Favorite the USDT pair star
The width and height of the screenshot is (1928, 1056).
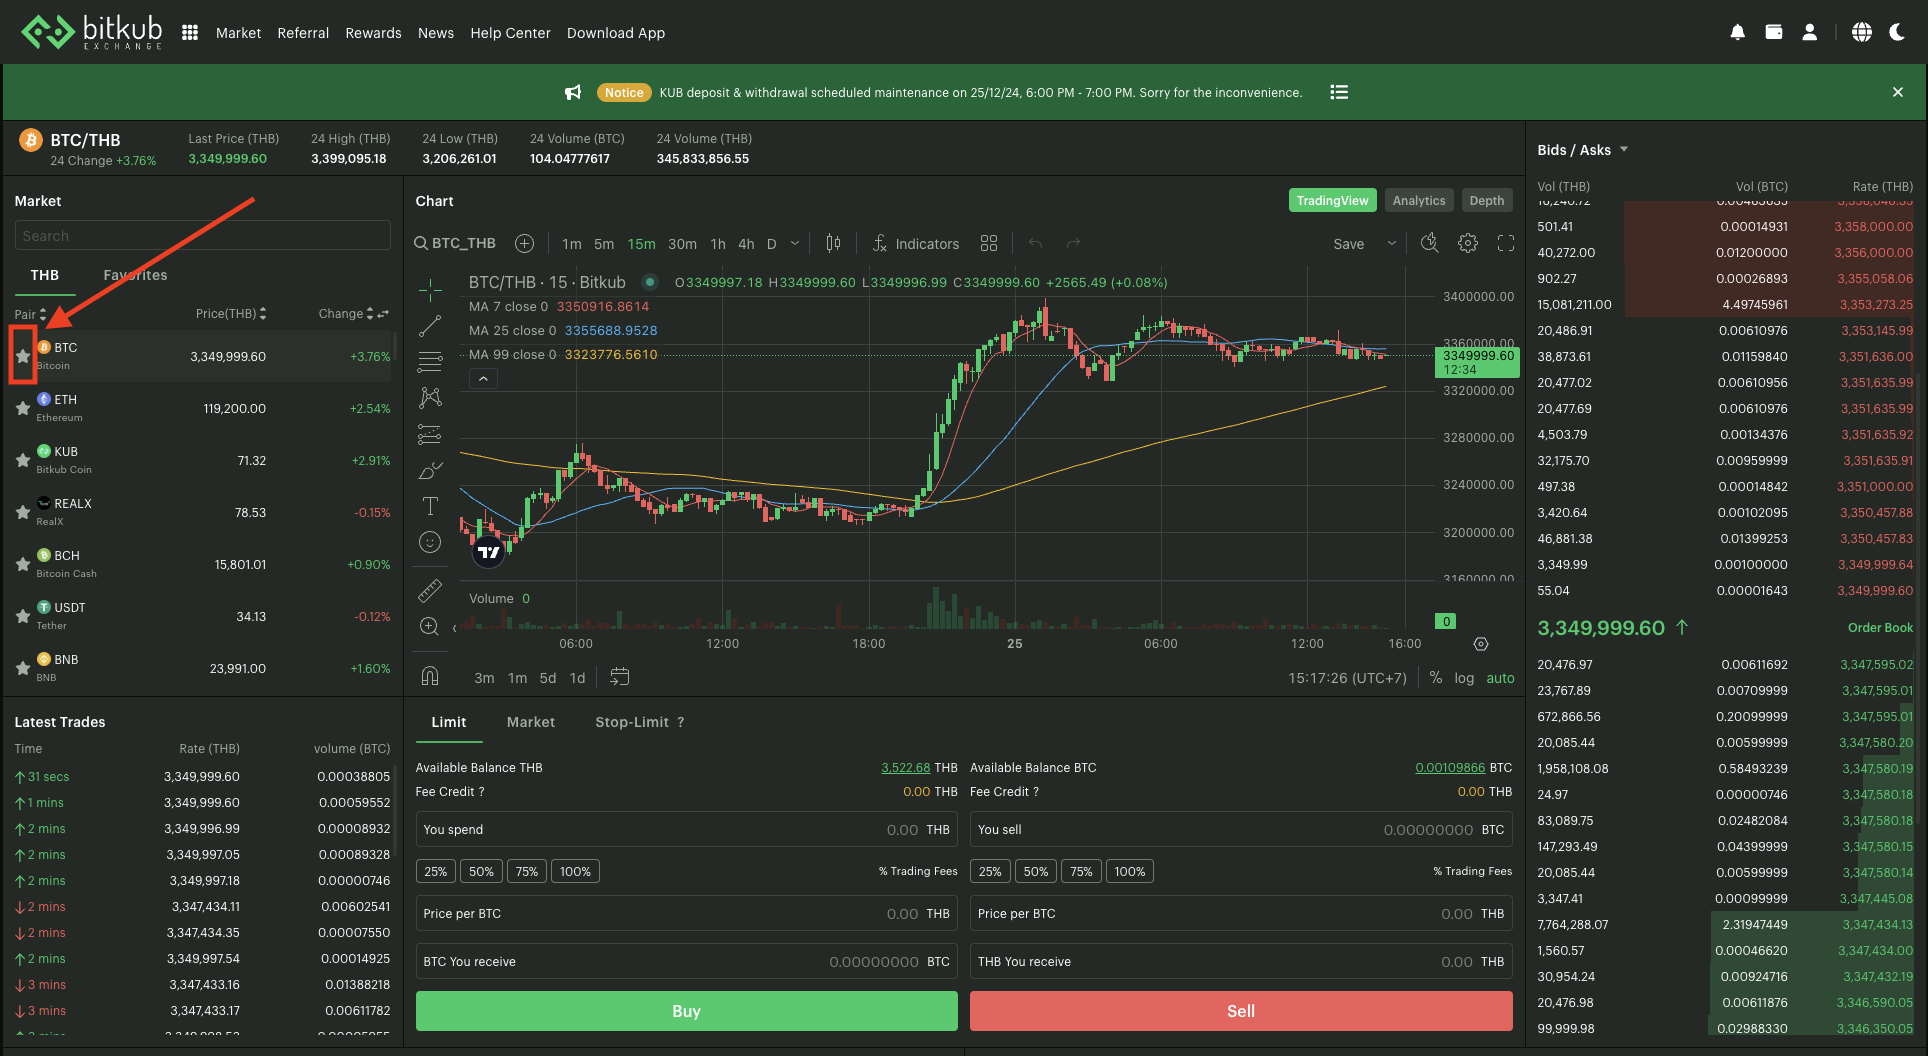[x=23, y=616]
